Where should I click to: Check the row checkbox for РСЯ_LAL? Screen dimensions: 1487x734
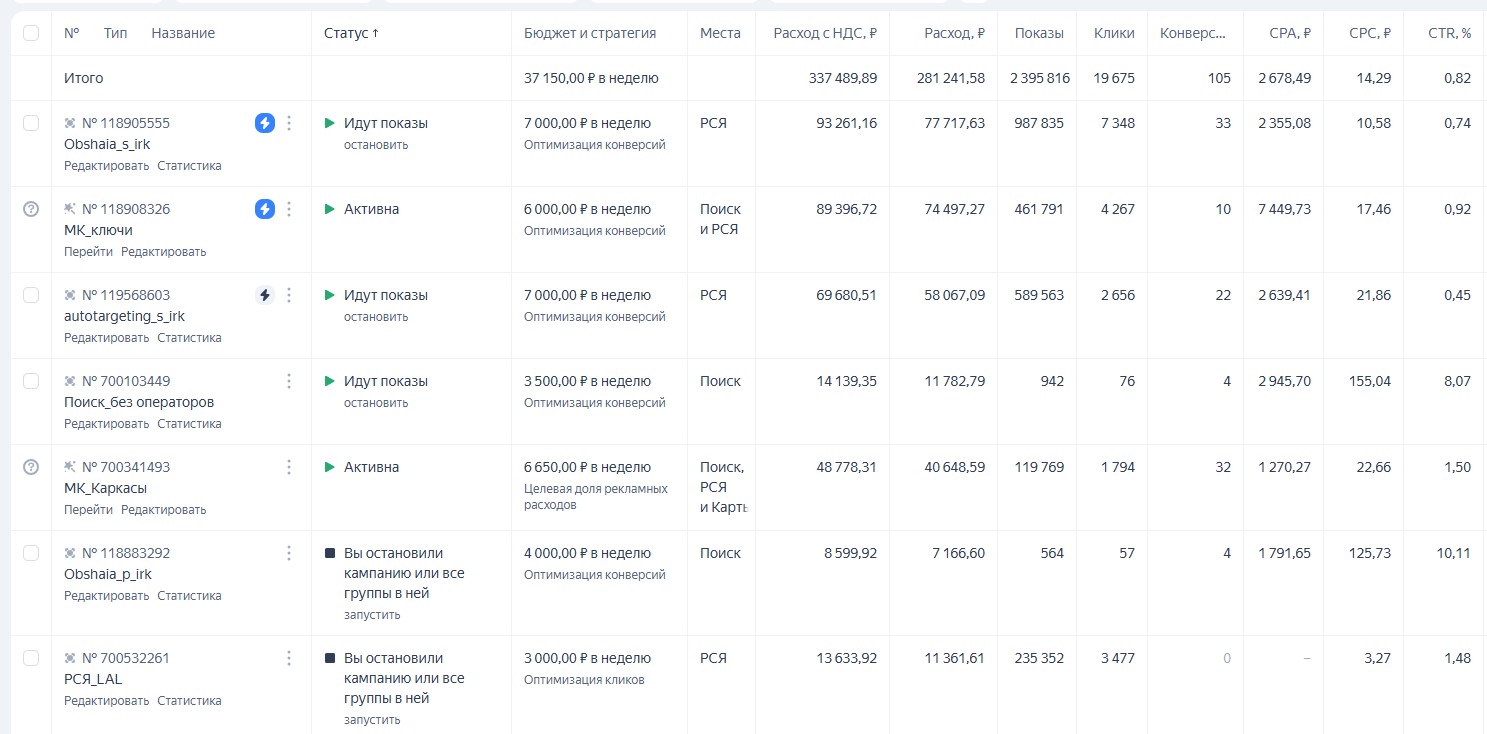tap(31, 657)
